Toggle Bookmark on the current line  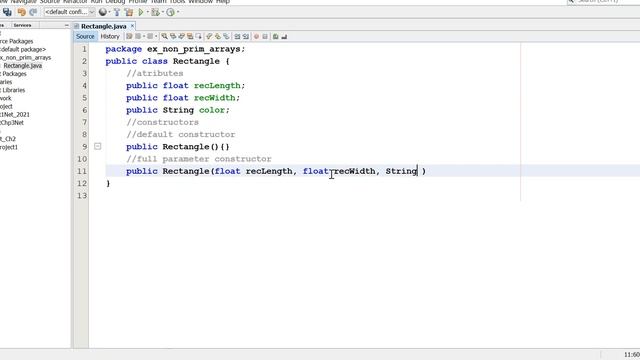point(226,36)
